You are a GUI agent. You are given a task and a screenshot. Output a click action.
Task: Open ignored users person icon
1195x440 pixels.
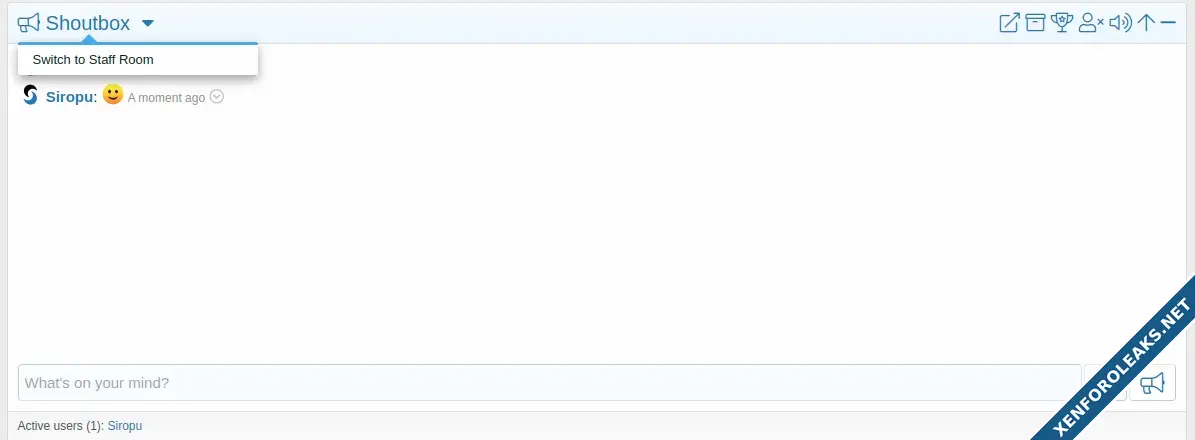coord(1091,23)
